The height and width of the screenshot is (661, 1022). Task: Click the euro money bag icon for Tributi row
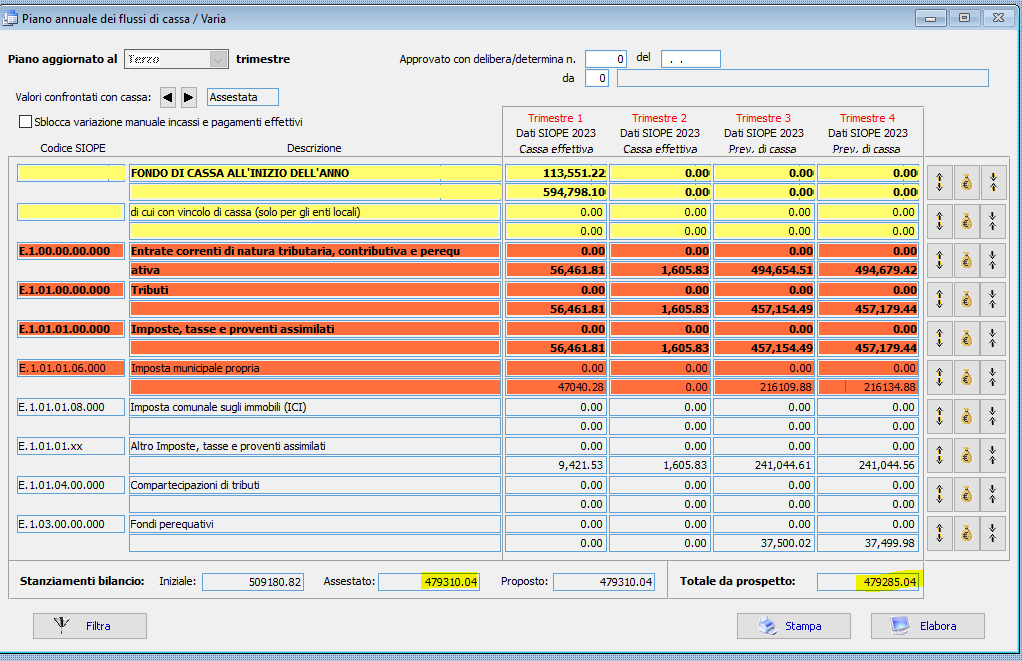[966, 298]
